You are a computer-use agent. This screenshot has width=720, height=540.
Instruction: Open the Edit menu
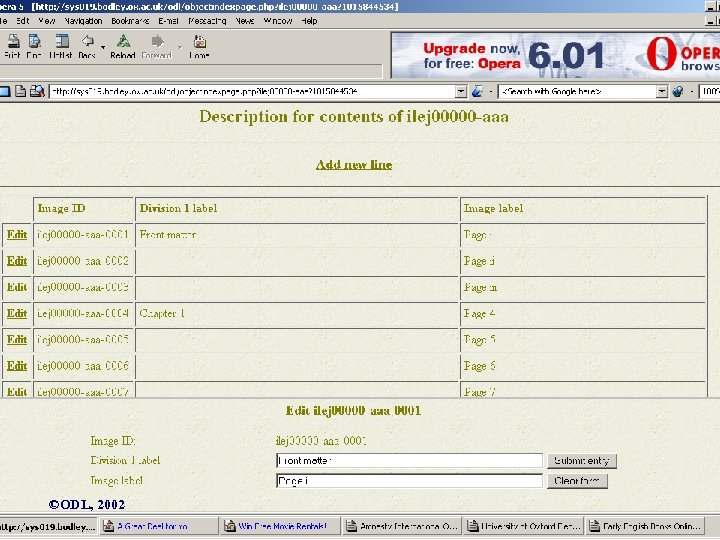click(x=22, y=21)
